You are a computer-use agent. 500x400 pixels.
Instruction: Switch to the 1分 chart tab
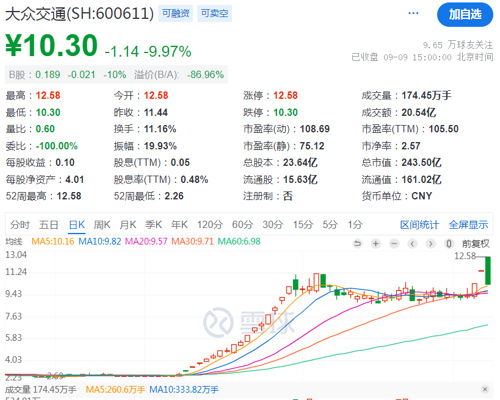[355, 225]
